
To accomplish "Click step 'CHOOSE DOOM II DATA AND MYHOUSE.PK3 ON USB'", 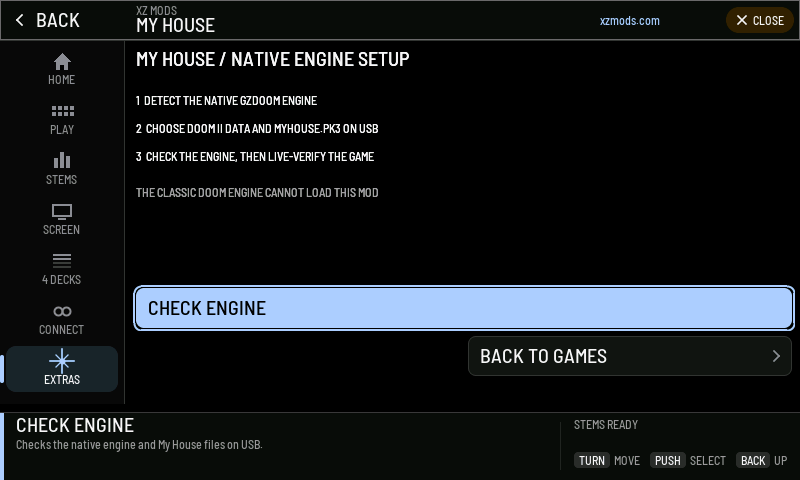I will pos(262,129).
